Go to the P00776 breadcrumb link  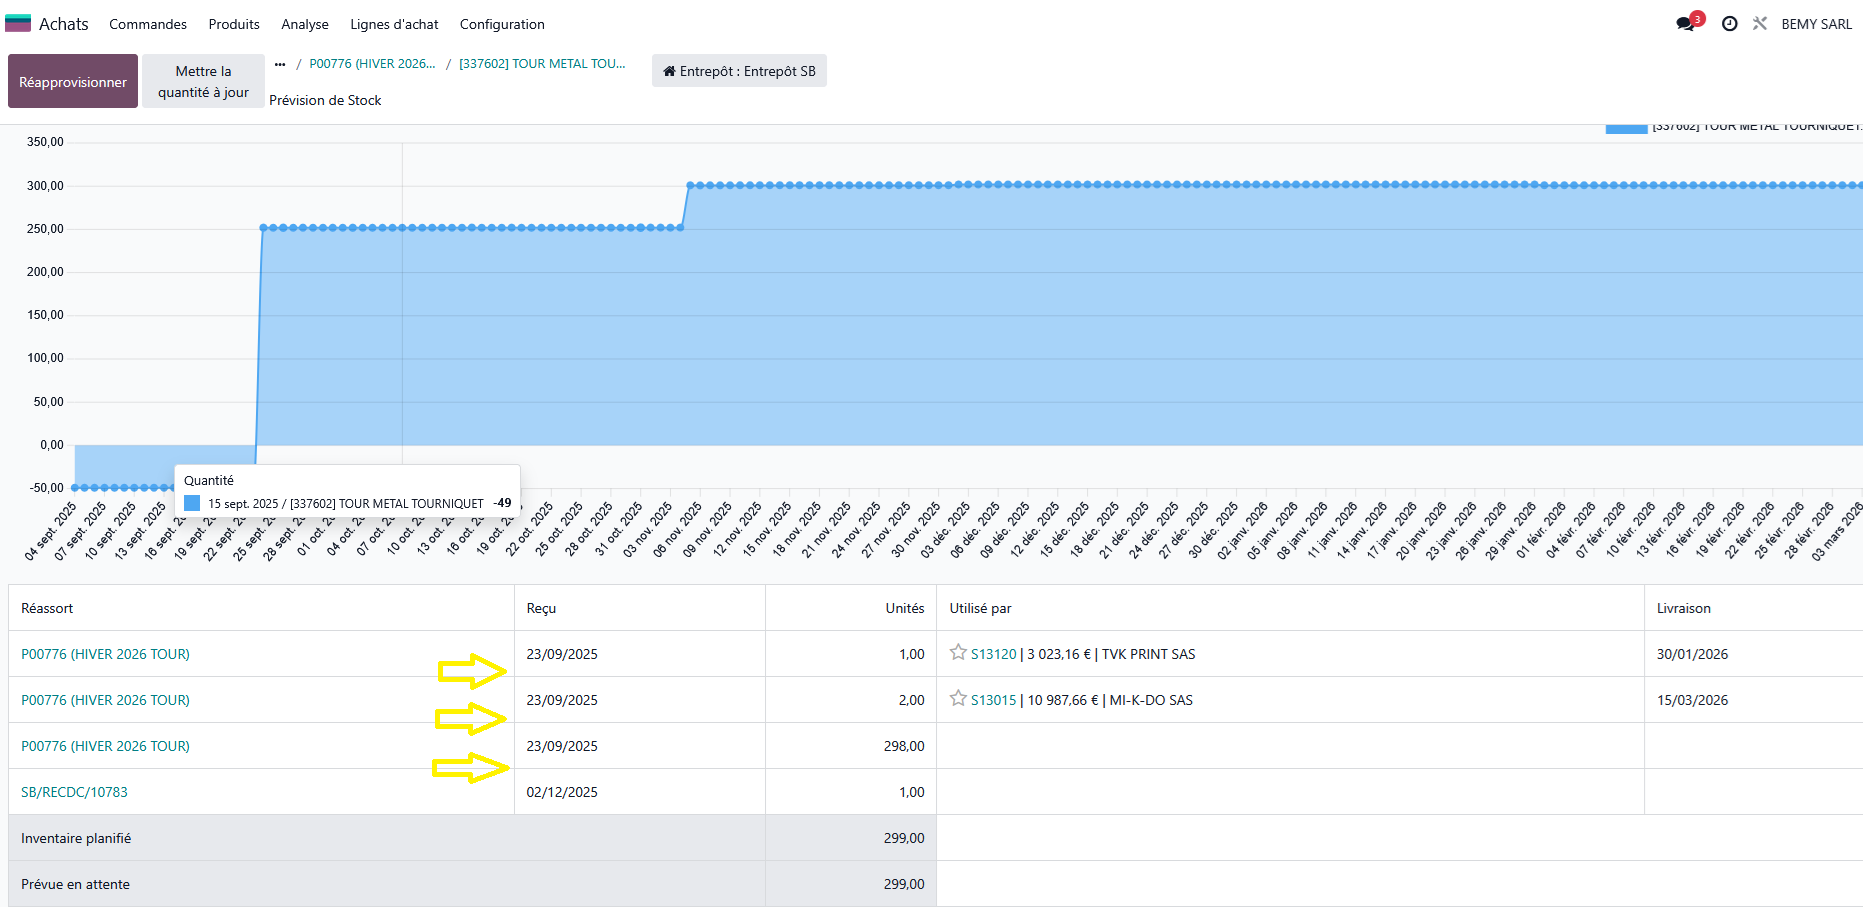(x=372, y=64)
